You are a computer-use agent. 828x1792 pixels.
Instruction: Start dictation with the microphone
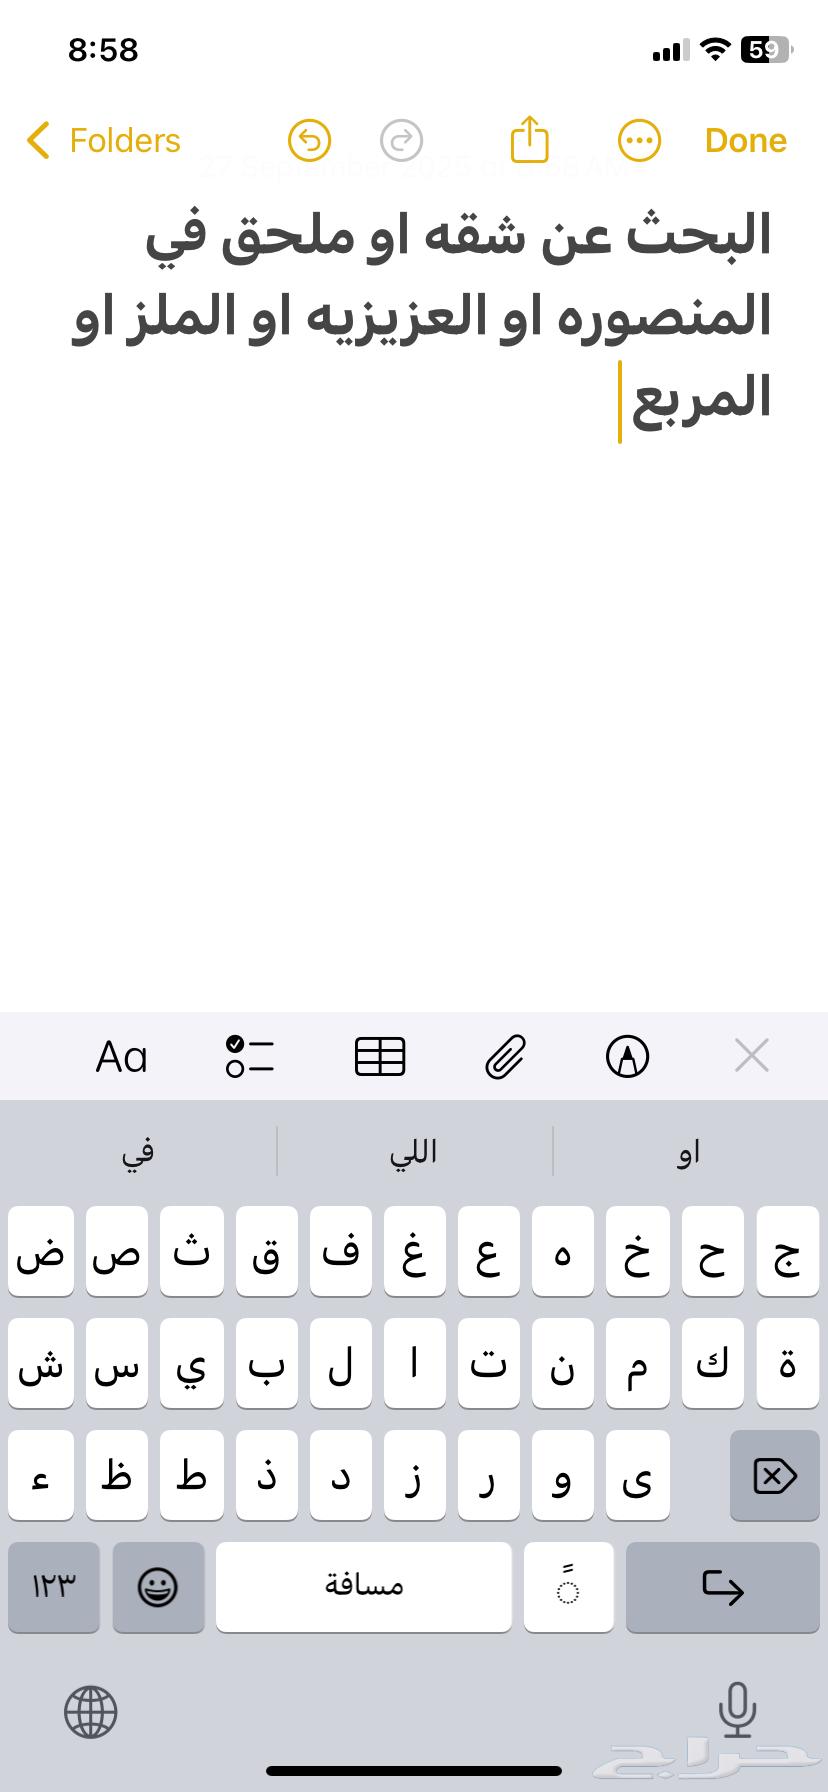coord(738,1710)
